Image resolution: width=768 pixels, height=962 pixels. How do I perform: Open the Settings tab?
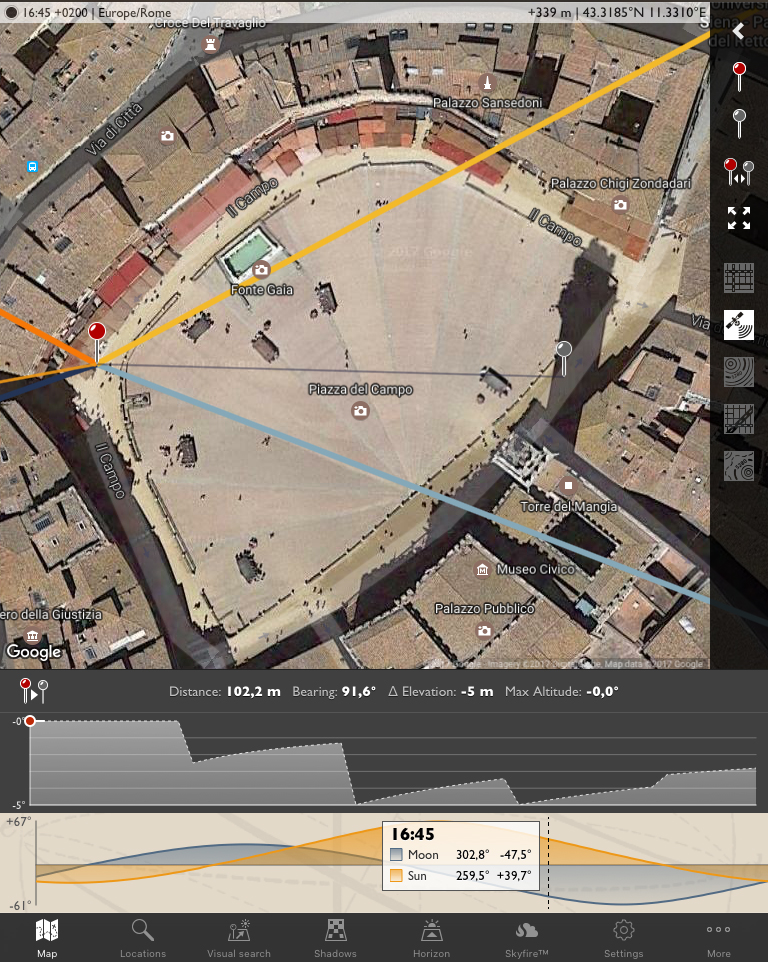[623, 938]
